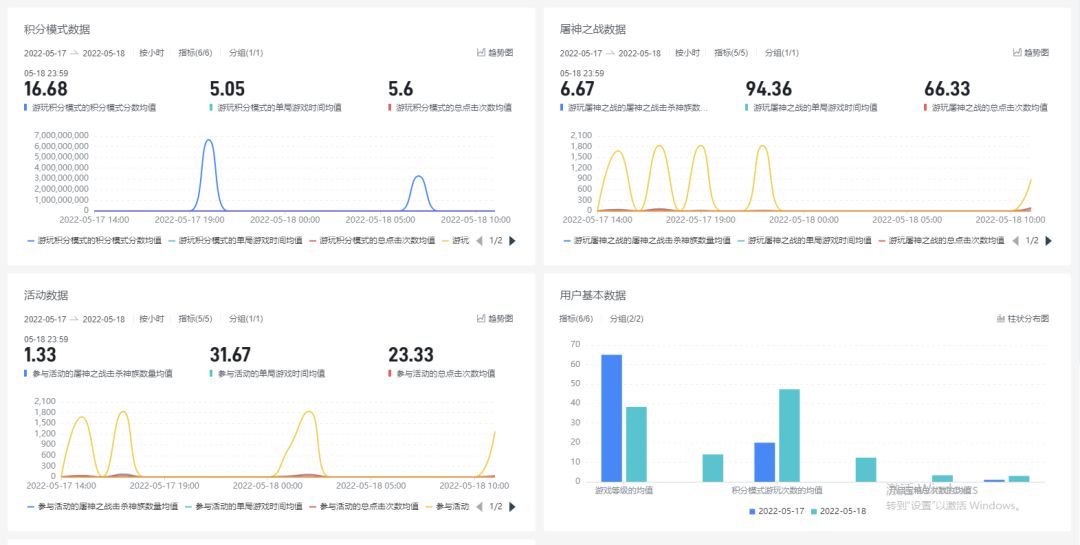The image size is (1080, 545).
Task: Click the 屠神之战数据 panel title
Action: tap(593, 29)
